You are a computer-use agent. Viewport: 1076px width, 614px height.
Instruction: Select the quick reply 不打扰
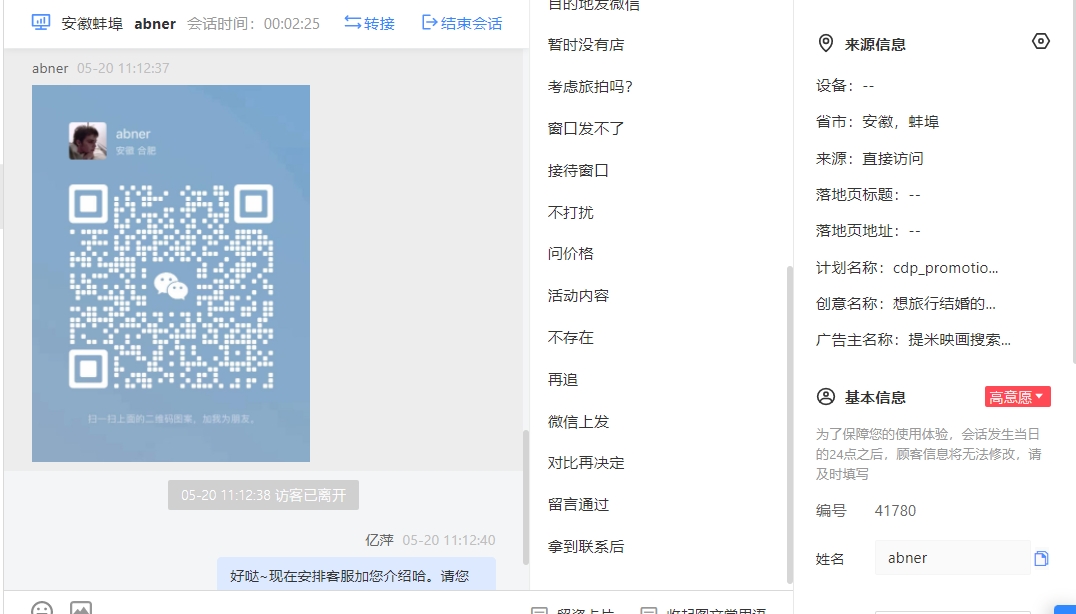(571, 212)
